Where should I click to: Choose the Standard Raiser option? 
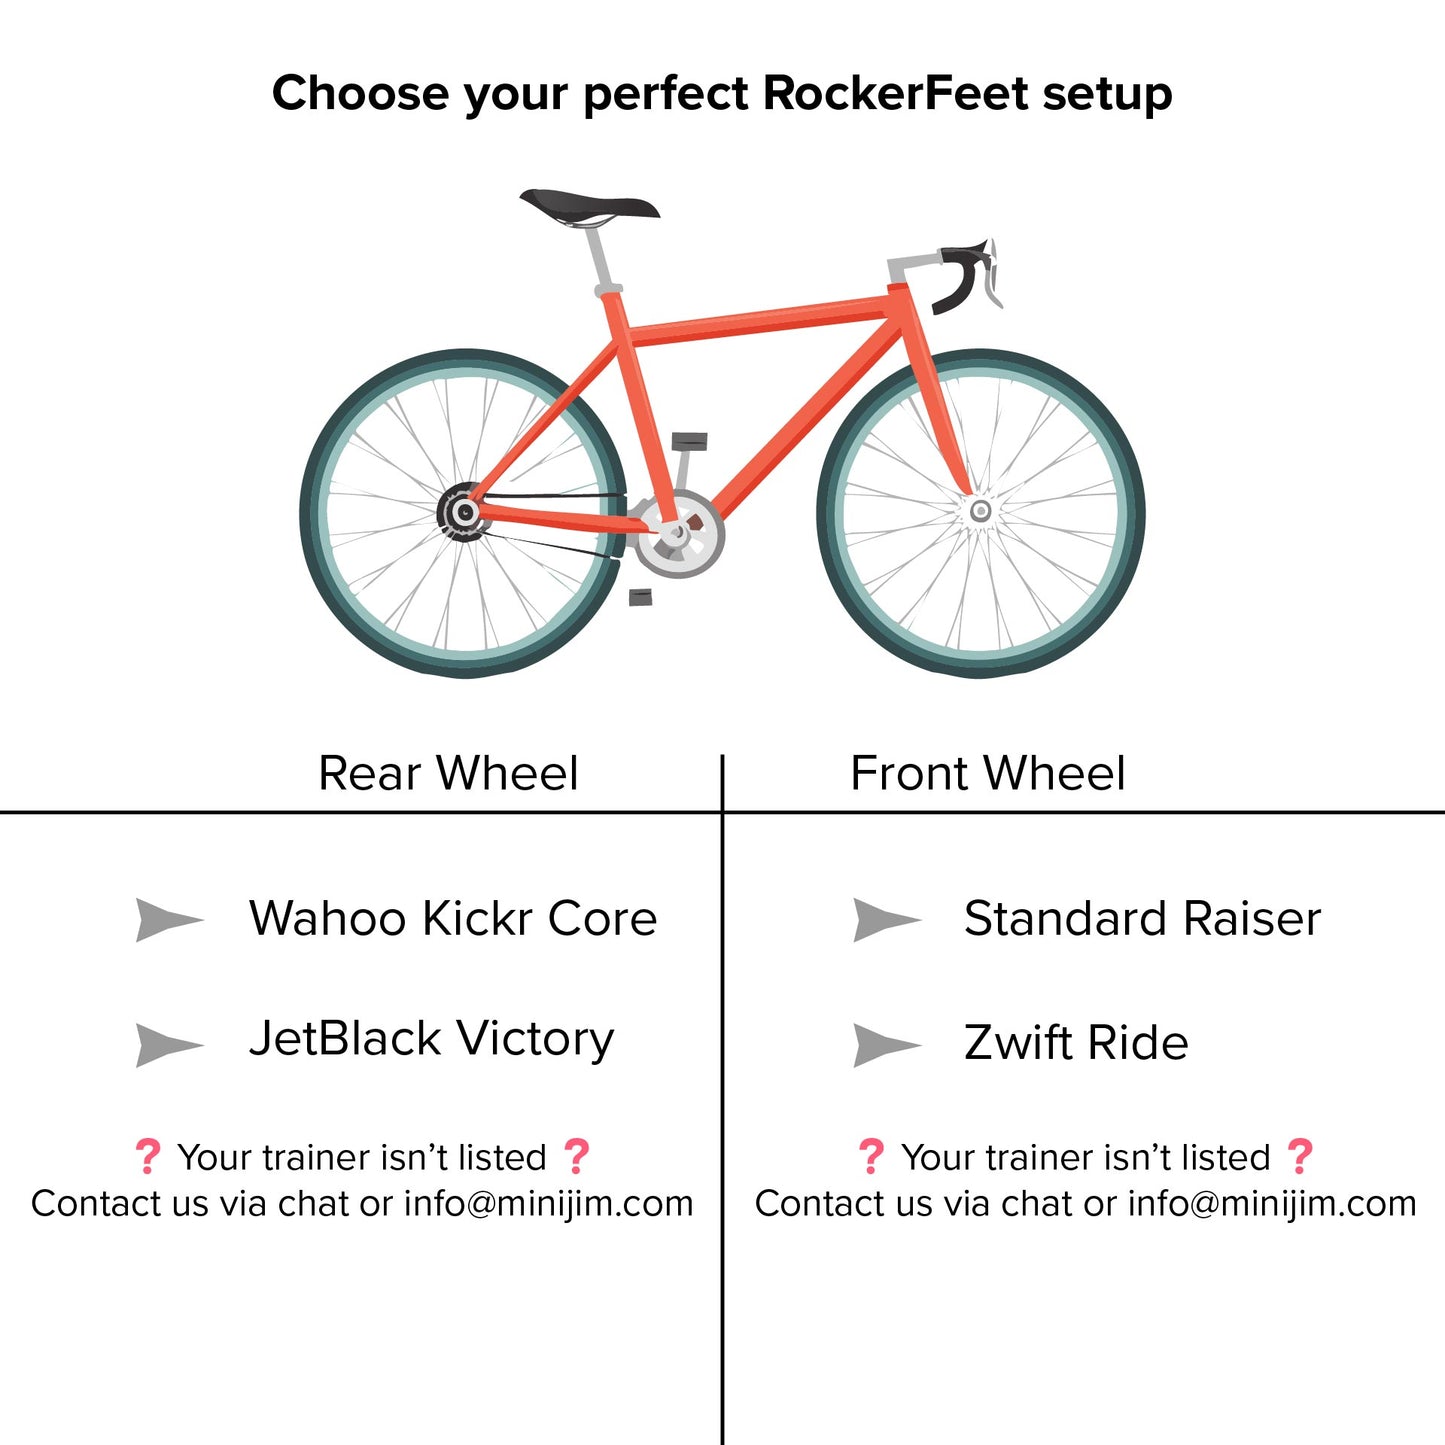pyautogui.click(x=1142, y=918)
